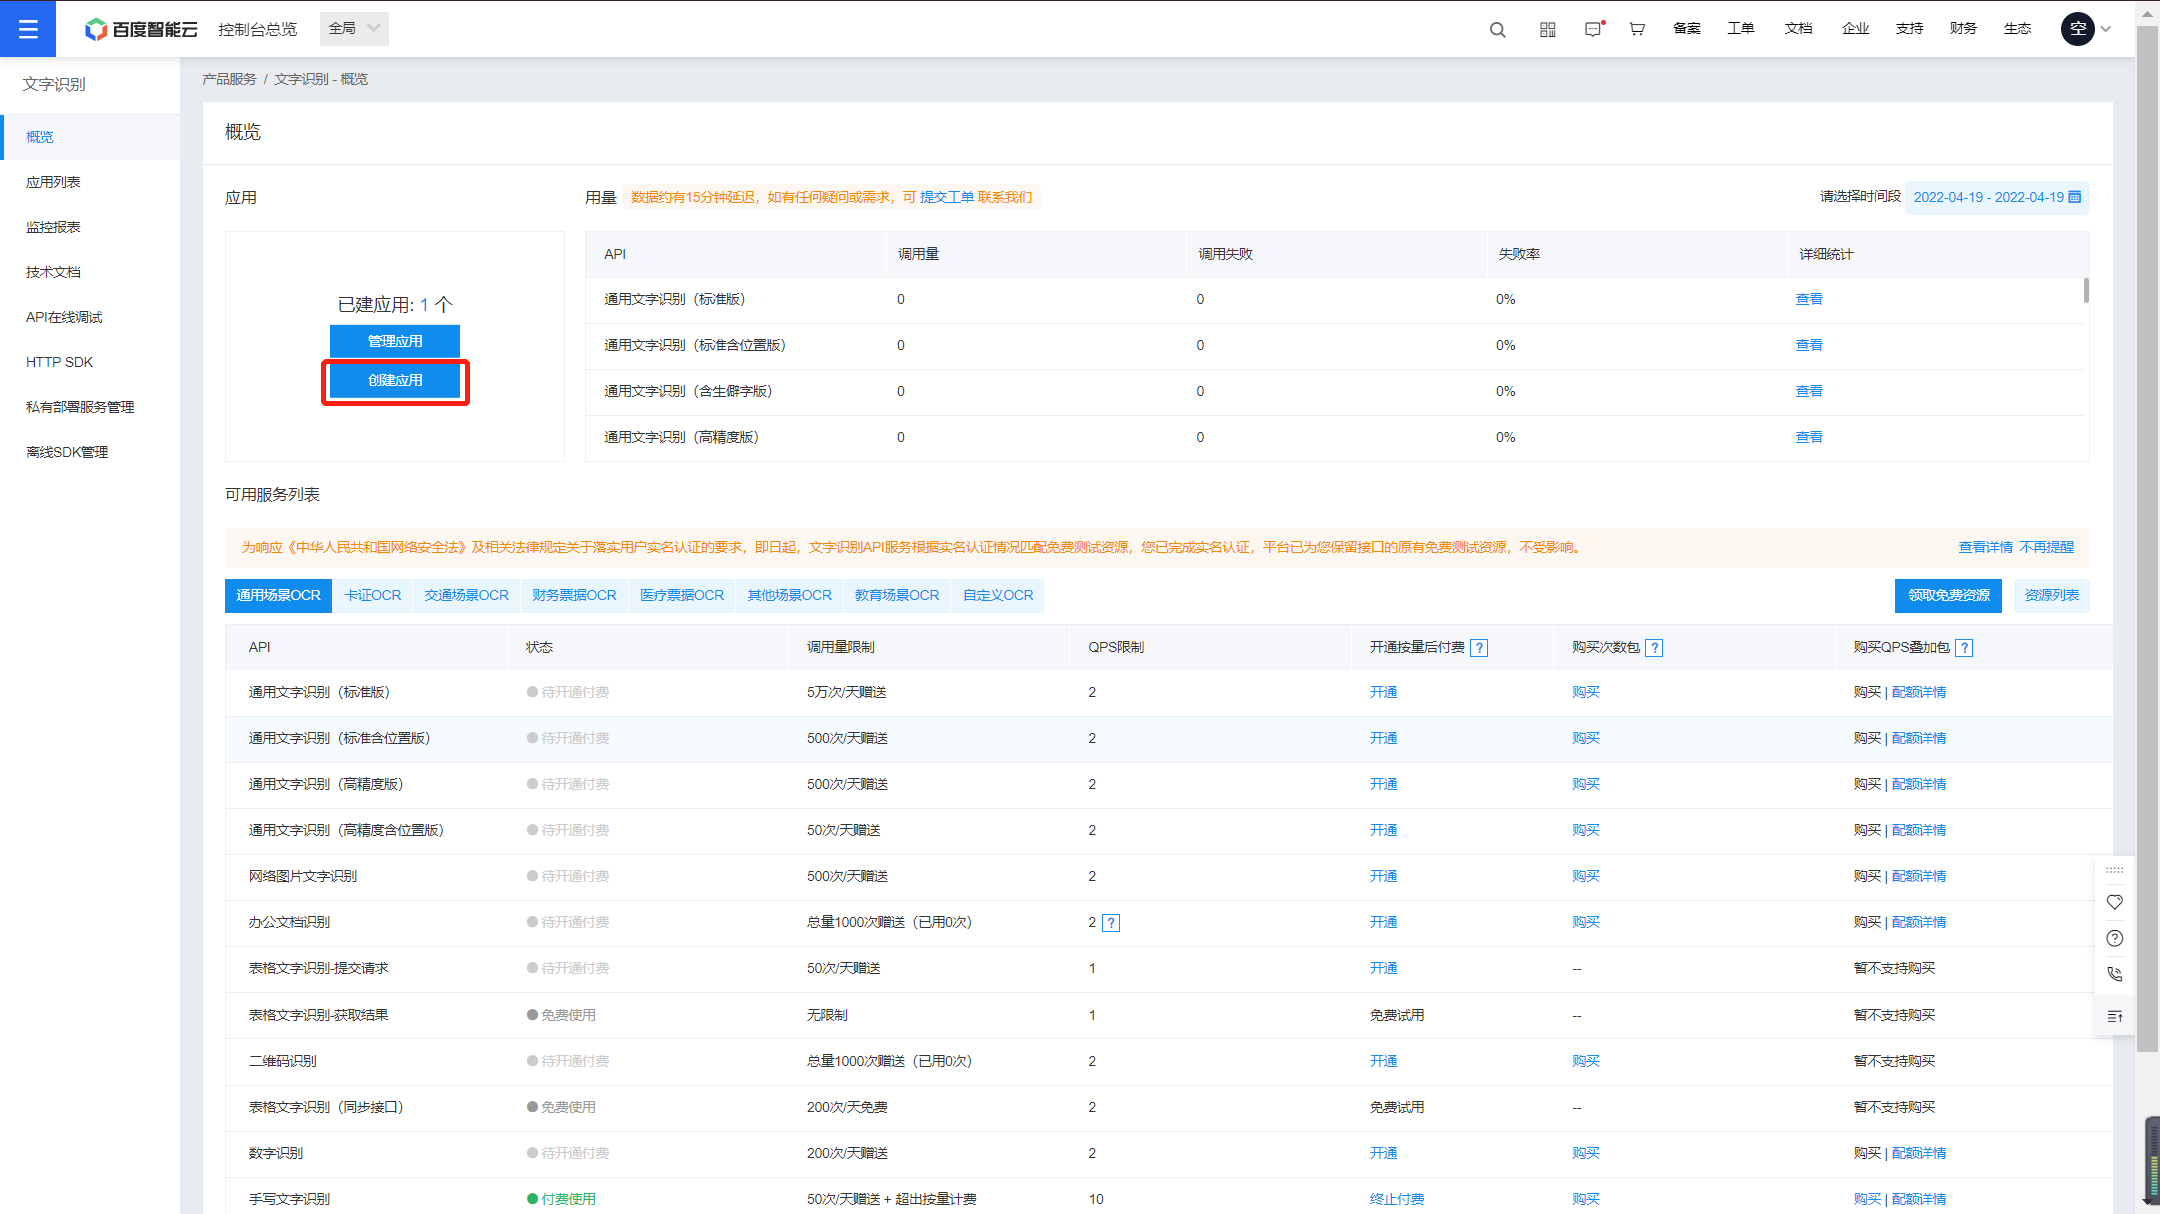This screenshot has width=2160, height=1214.
Task: Click the scrollbar down arrow
Action: (x=2147, y=1200)
